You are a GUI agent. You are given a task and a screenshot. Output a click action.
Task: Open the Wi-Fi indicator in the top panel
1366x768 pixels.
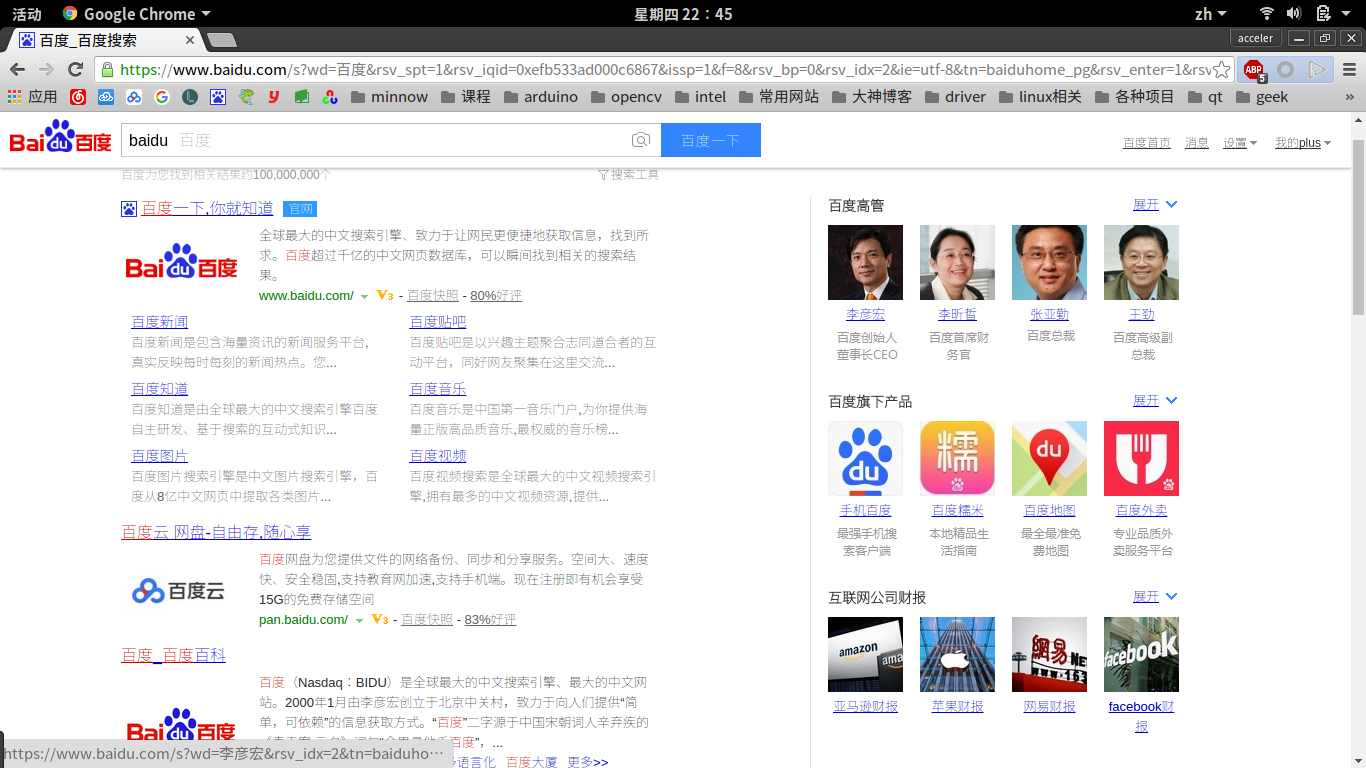click(x=1266, y=13)
